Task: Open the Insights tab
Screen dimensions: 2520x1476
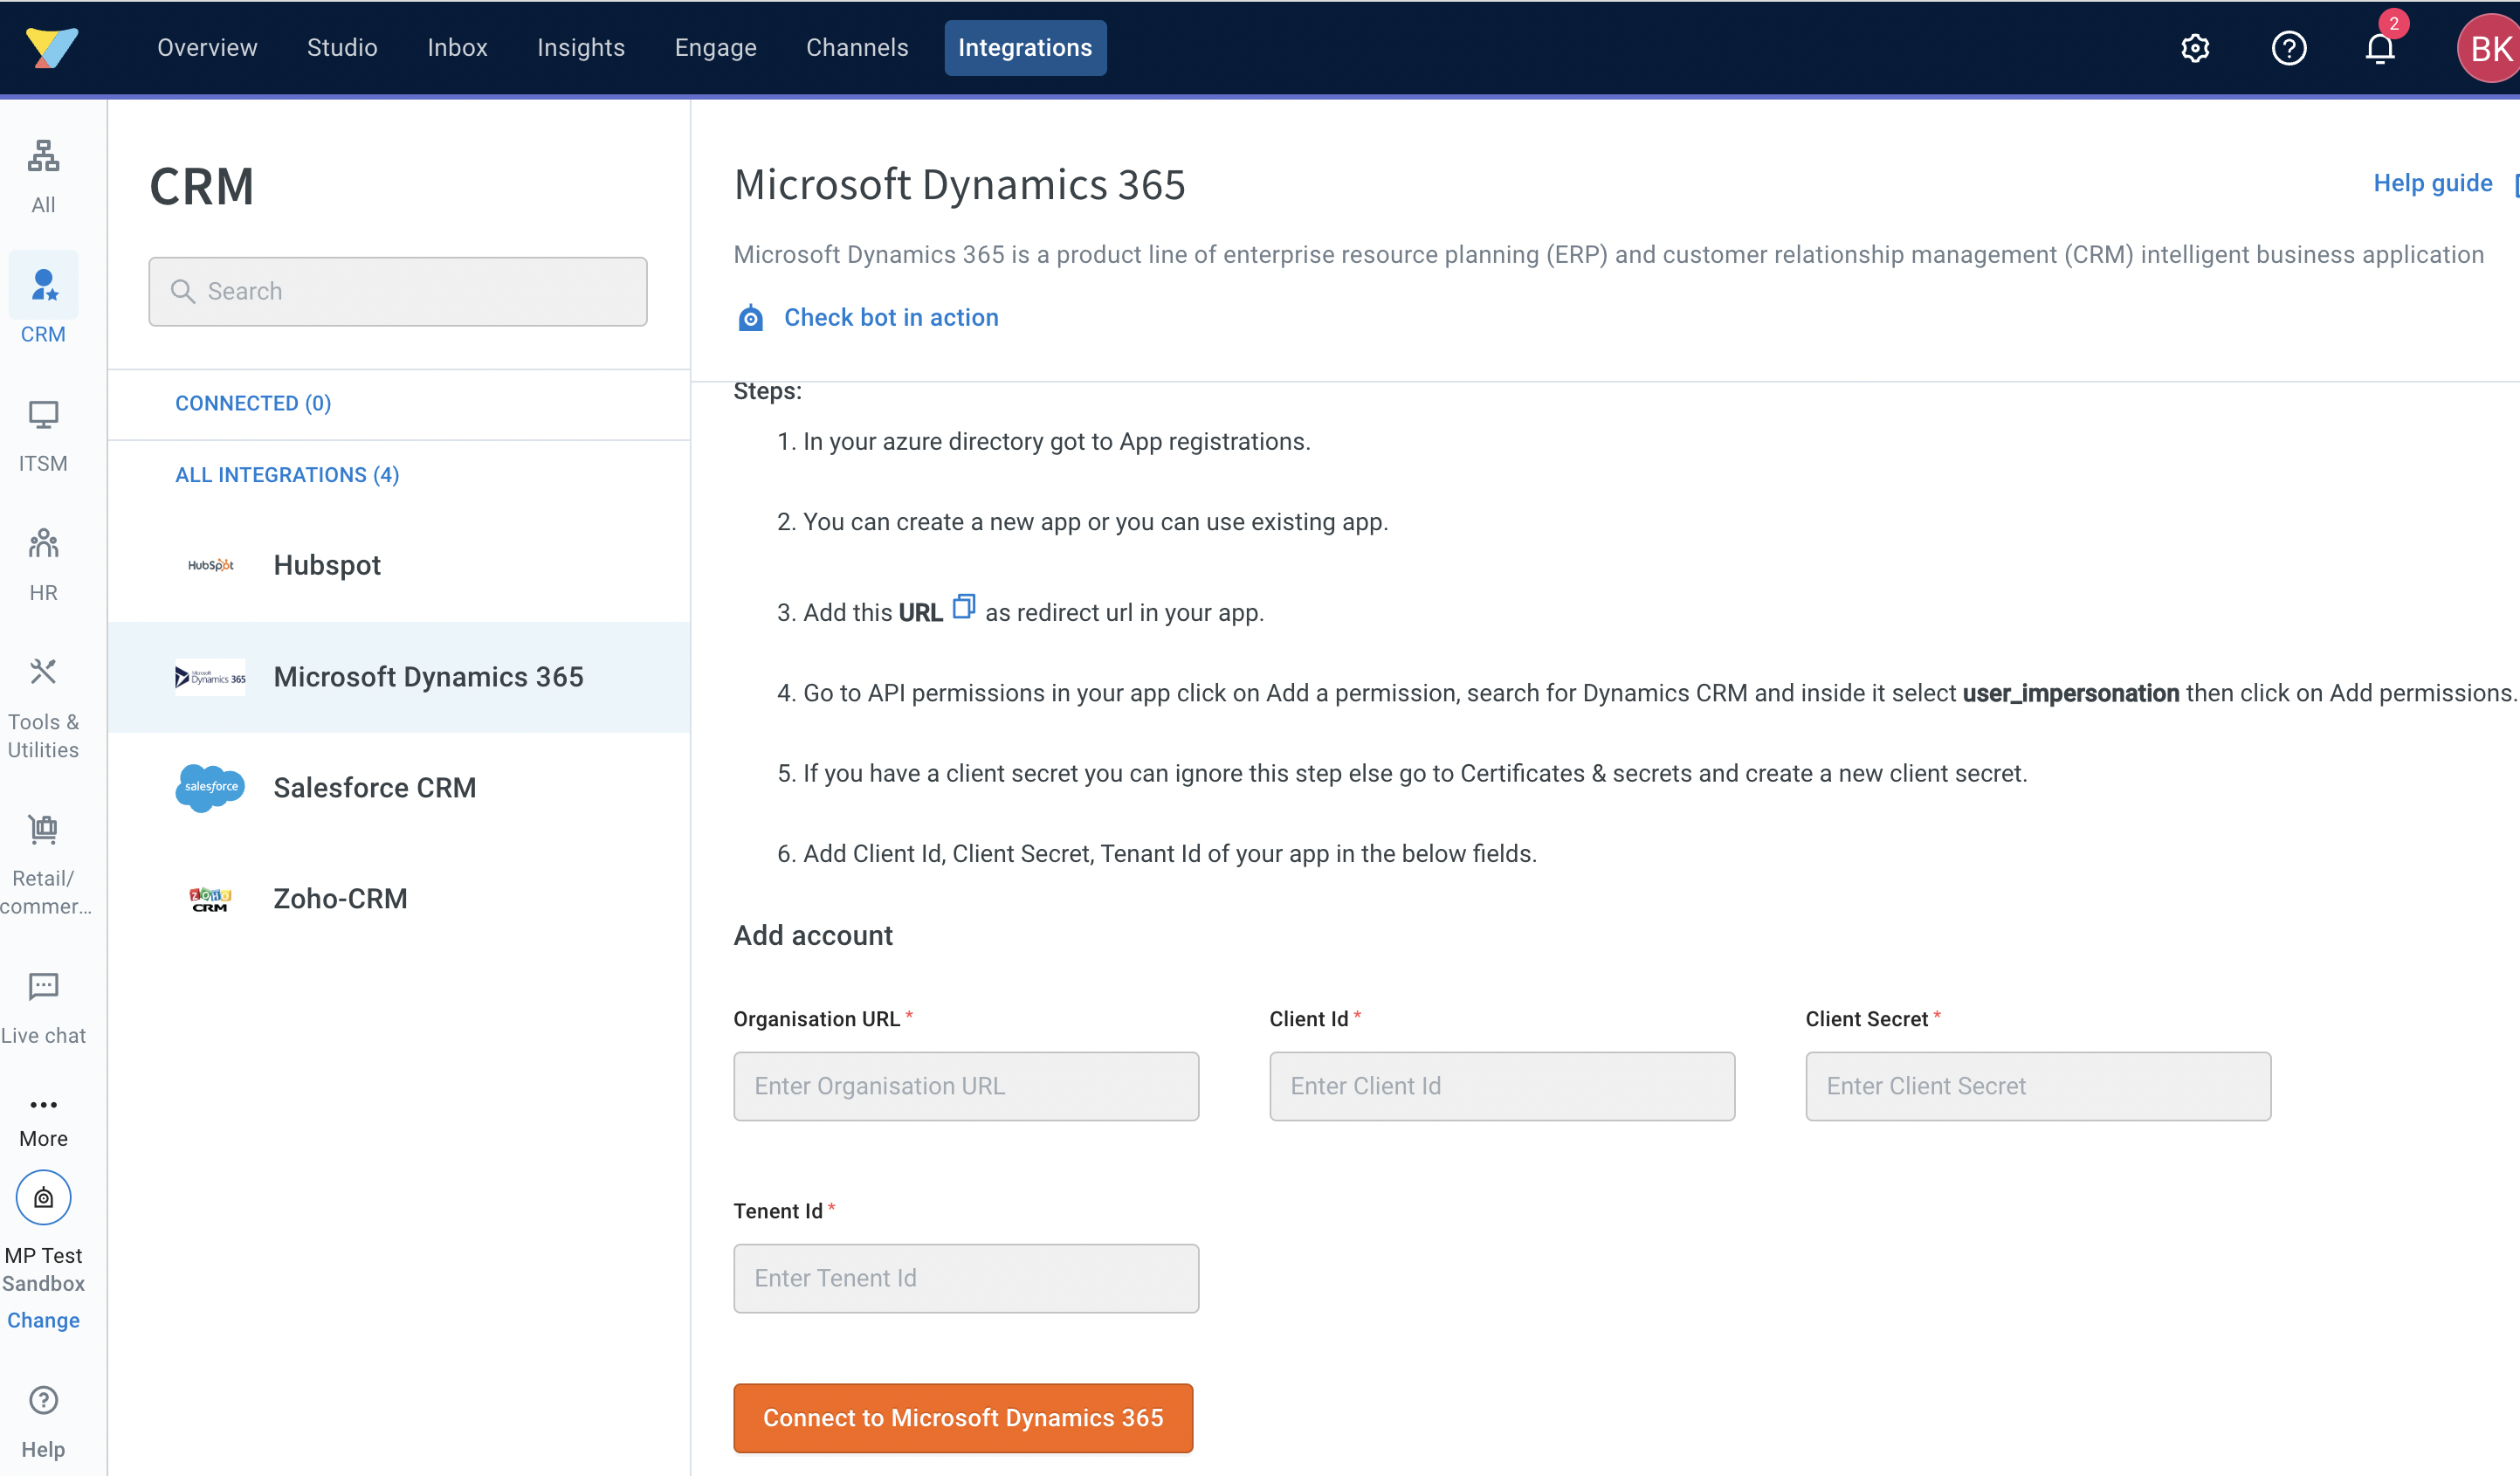Action: click(581, 48)
